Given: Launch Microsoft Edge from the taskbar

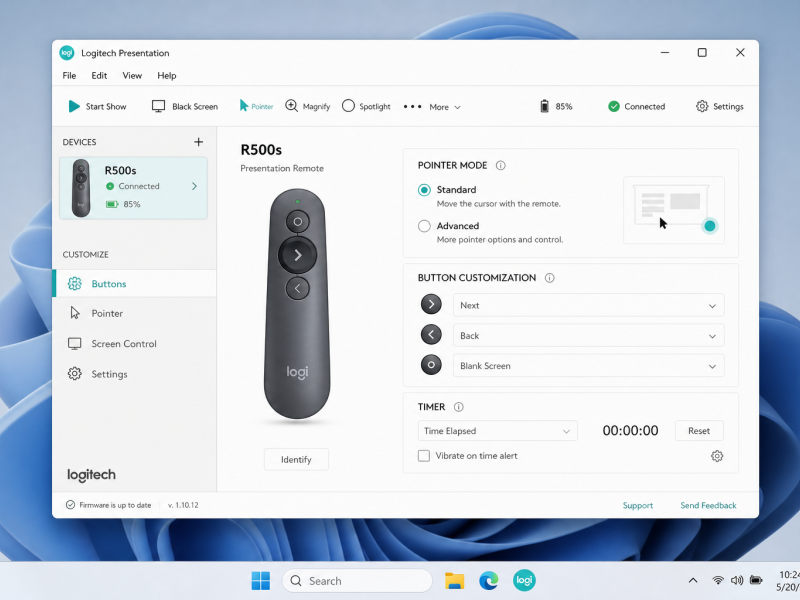Looking at the screenshot, I should 489,581.
